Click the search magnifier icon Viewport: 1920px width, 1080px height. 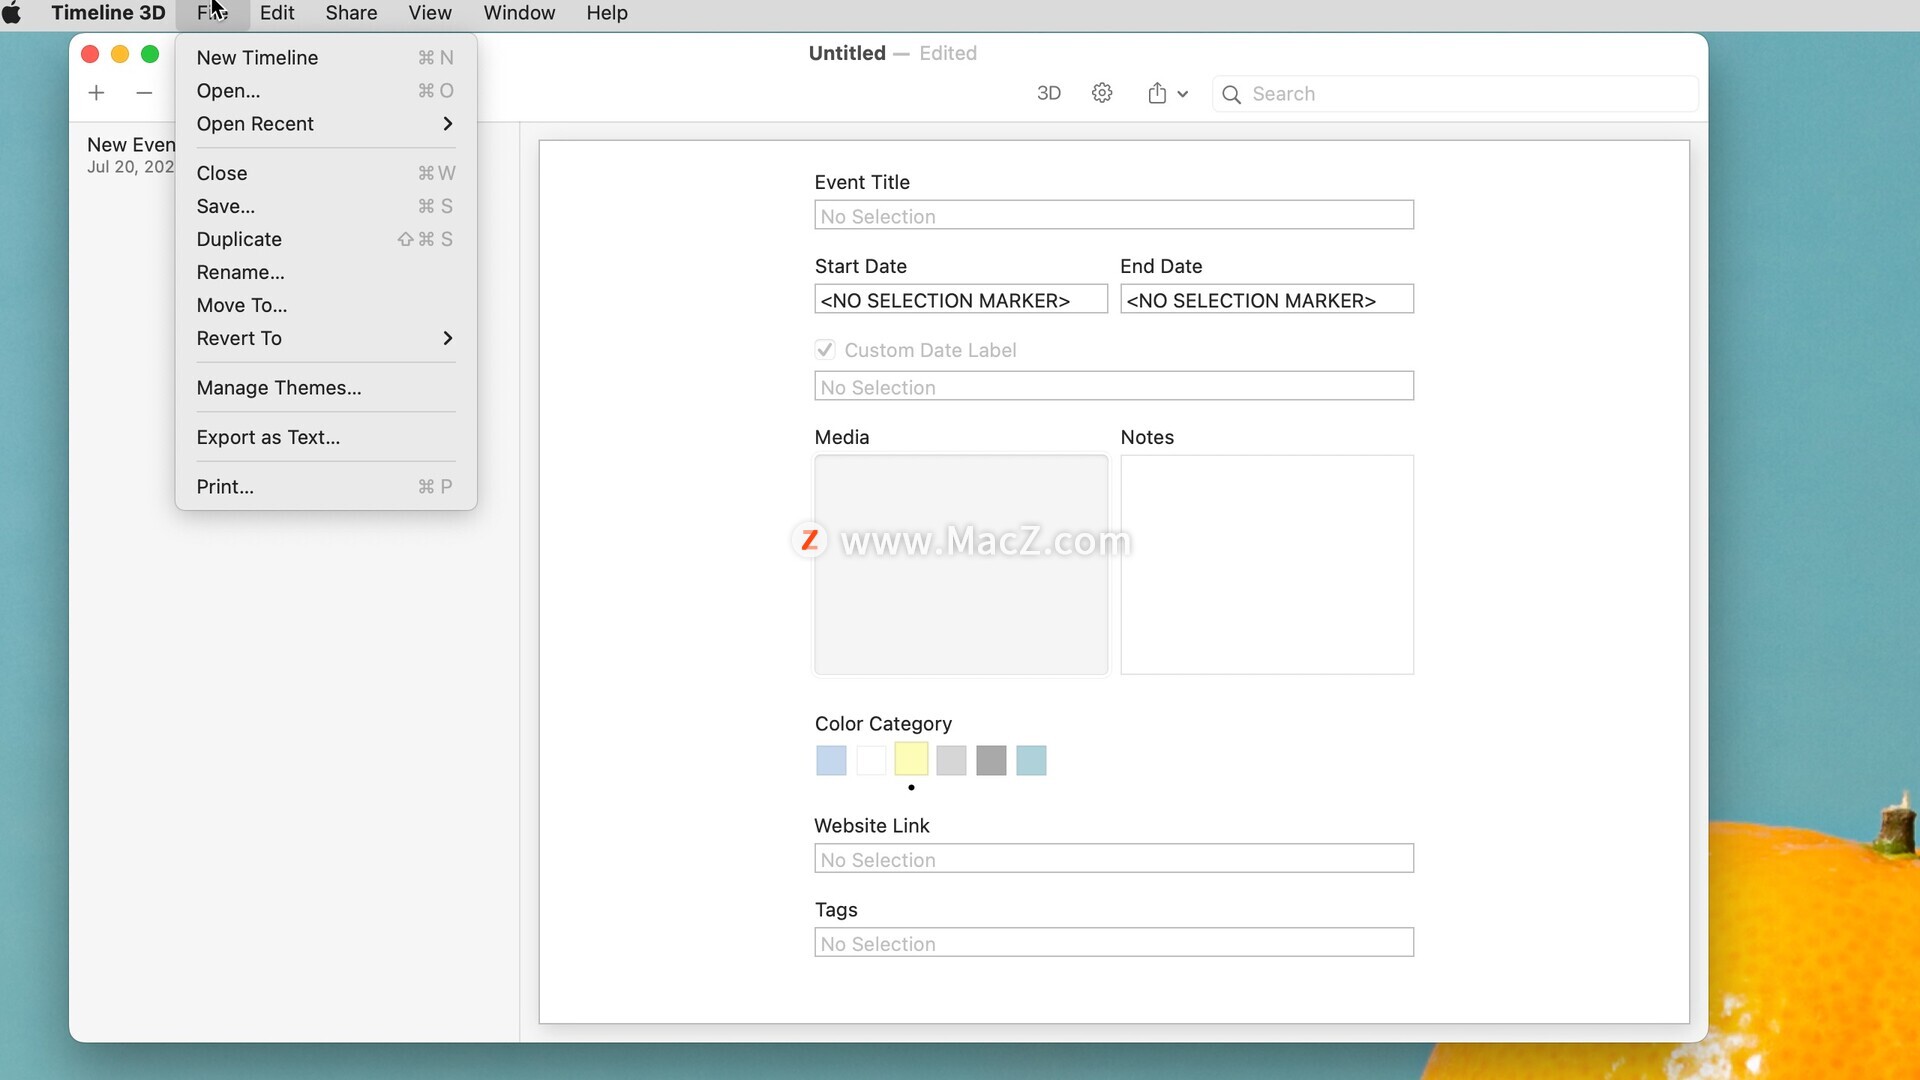coord(1231,94)
